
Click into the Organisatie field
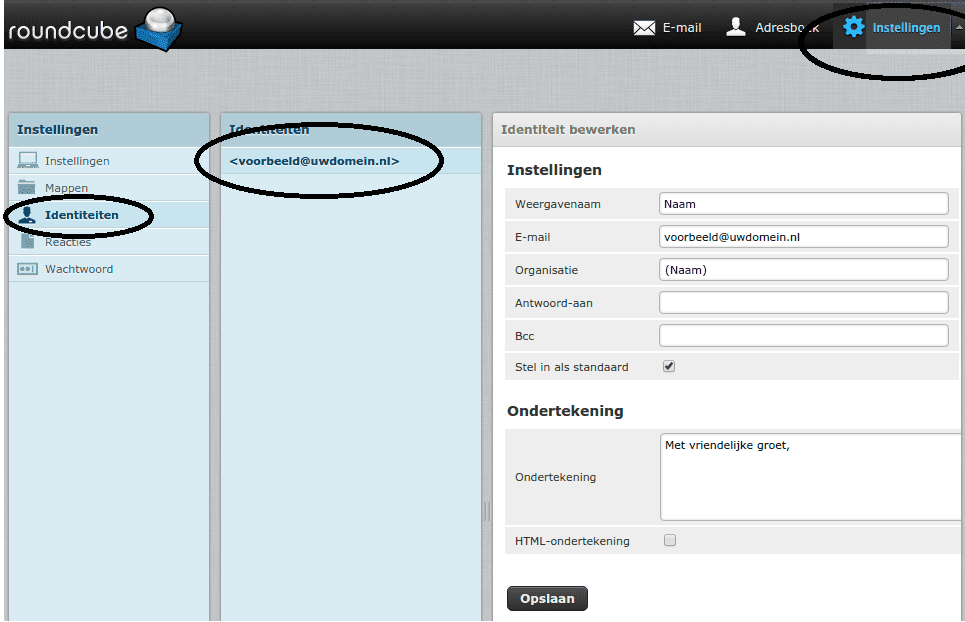(803, 270)
